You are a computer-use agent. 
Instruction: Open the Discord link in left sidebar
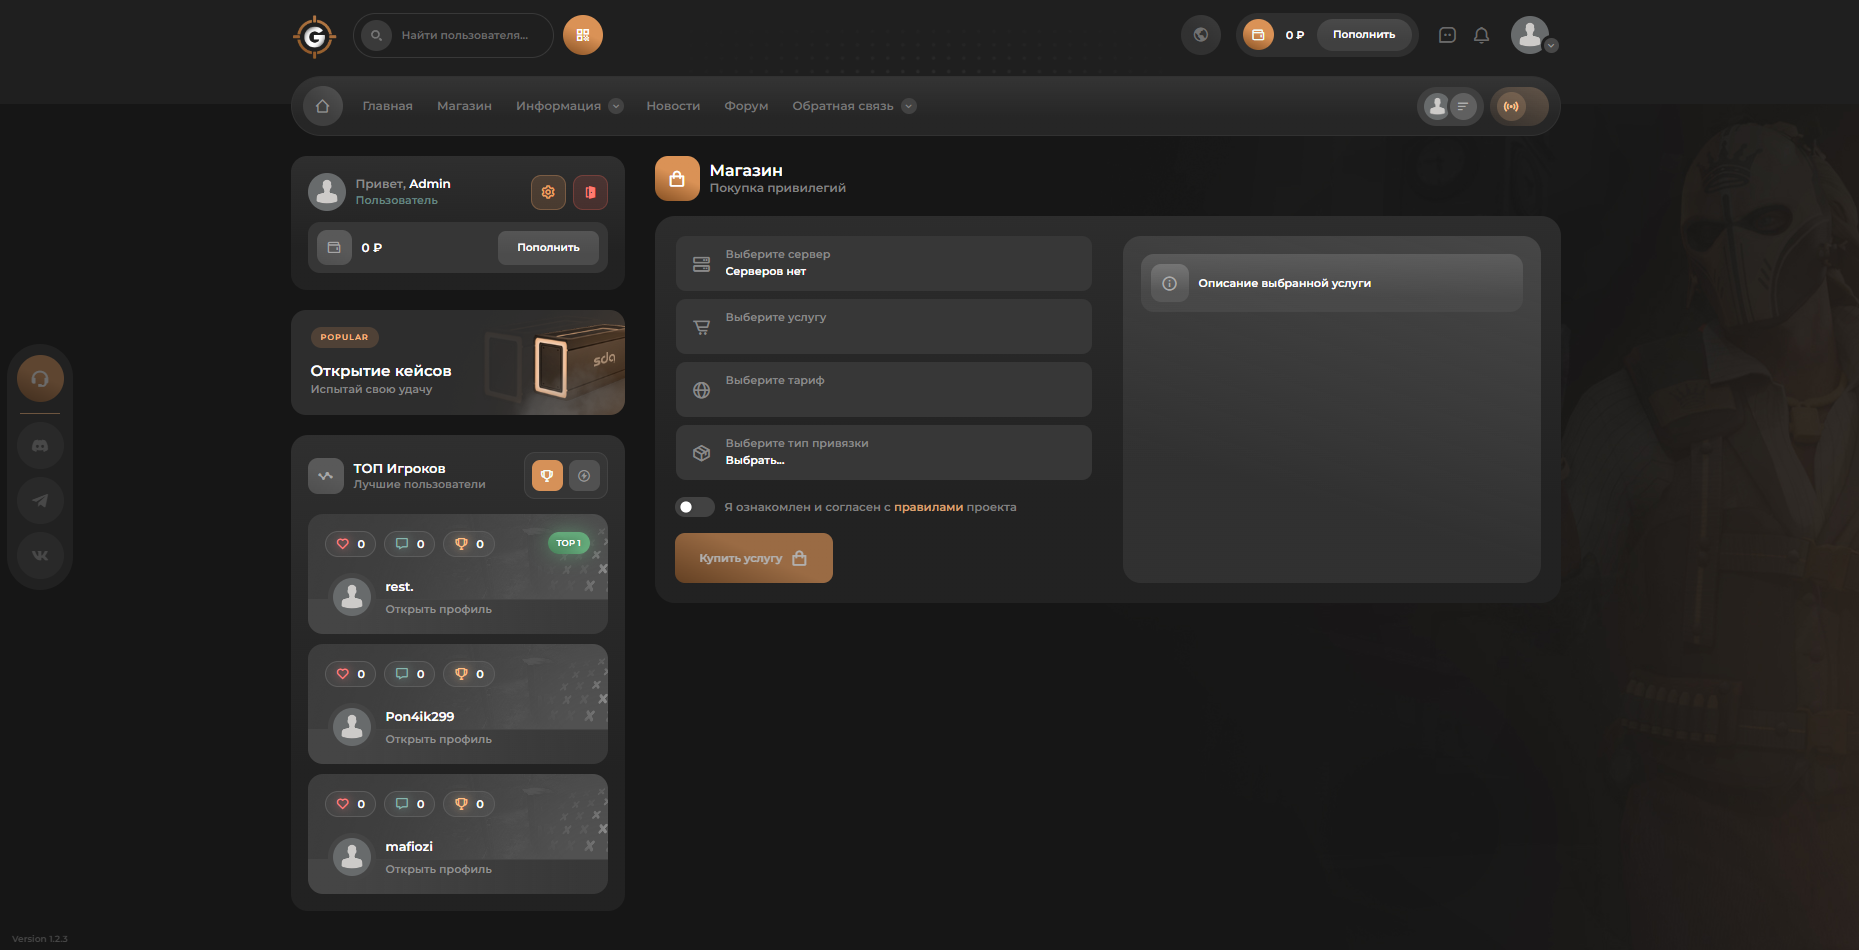[x=40, y=445]
